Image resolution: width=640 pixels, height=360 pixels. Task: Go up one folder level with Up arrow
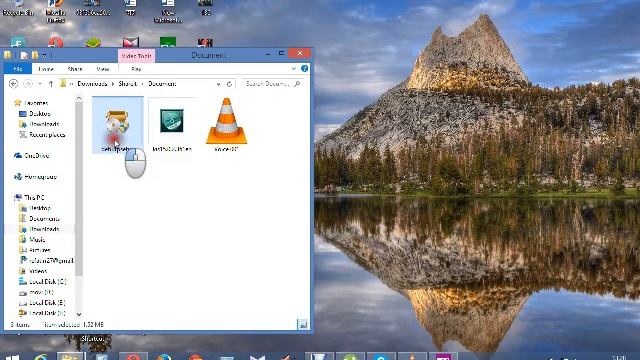tap(51, 84)
